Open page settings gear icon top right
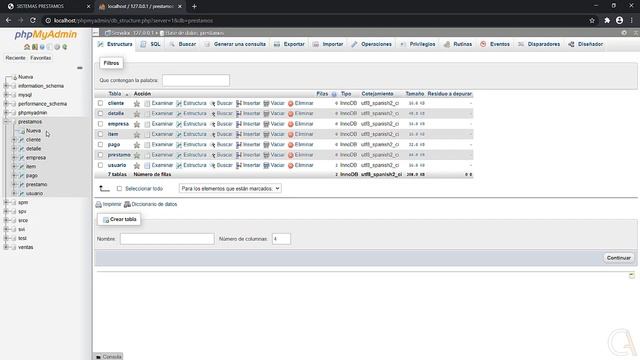The width and height of the screenshot is (640, 360). (x=624, y=33)
